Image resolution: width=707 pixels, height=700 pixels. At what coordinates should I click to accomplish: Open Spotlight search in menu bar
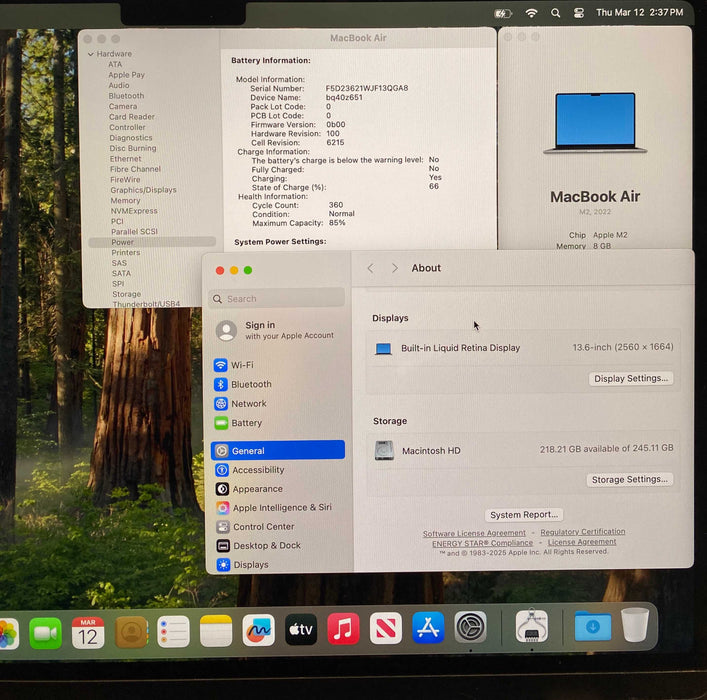click(x=556, y=13)
